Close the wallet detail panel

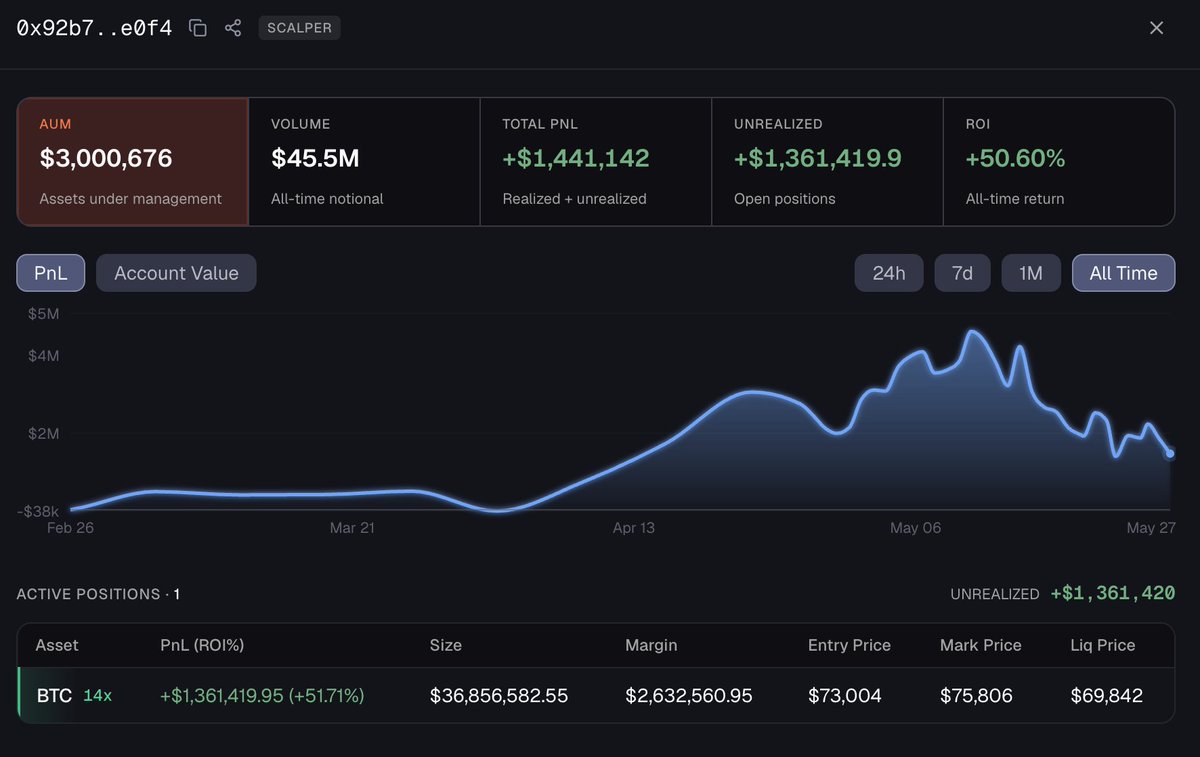pos(1156,28)
